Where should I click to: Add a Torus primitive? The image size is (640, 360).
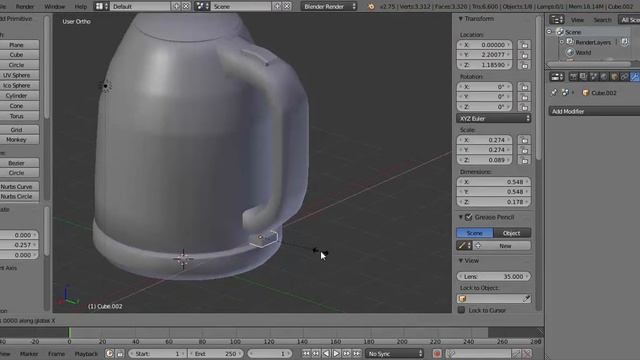click(16, 116)
